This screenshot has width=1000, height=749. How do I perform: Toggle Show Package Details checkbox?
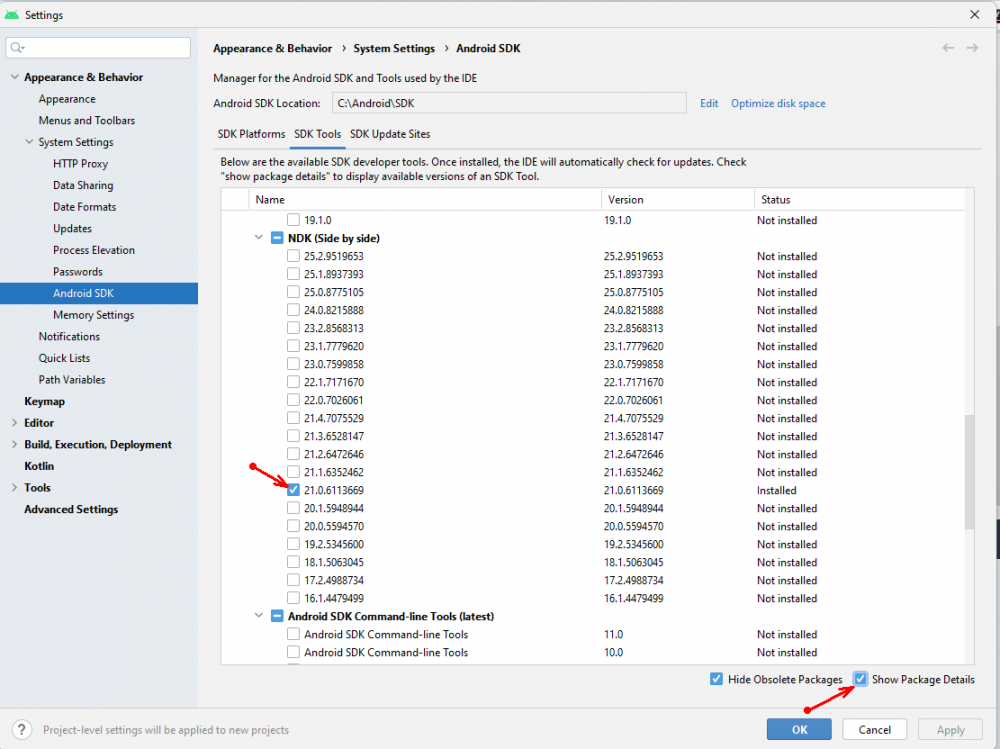pos(860,679)
